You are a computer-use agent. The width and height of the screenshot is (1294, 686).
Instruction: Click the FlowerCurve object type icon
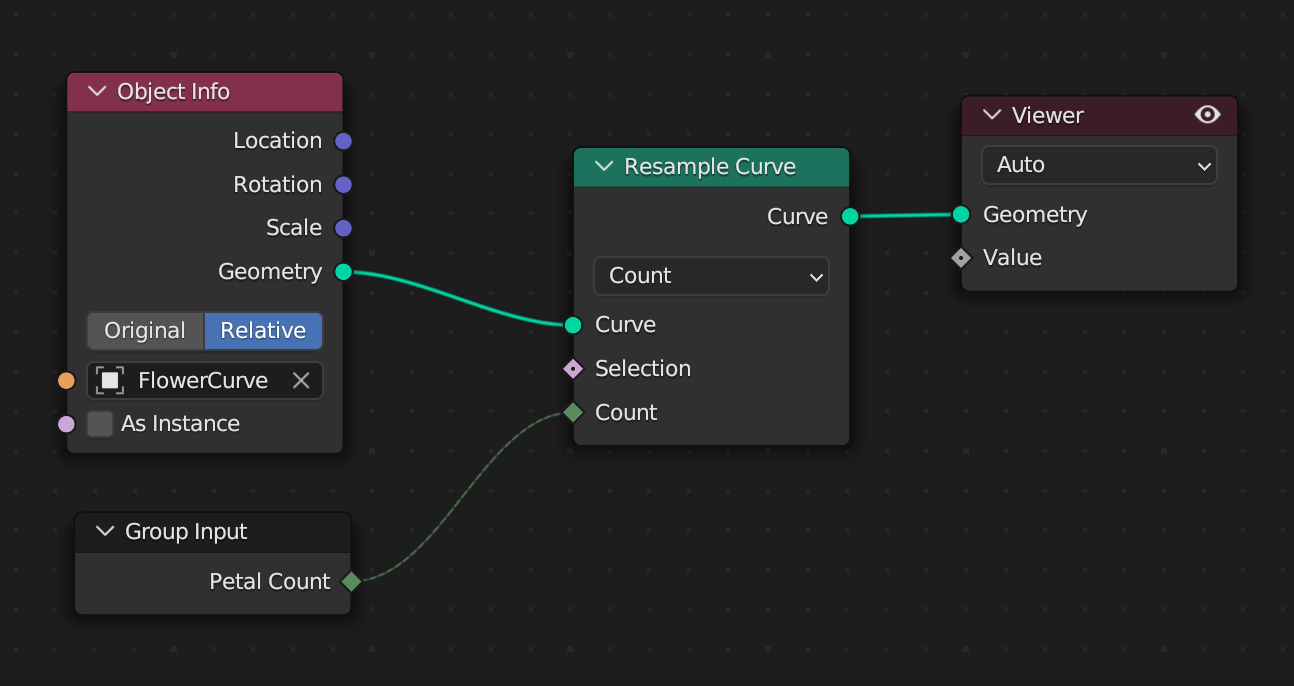(x=111, y=381)
